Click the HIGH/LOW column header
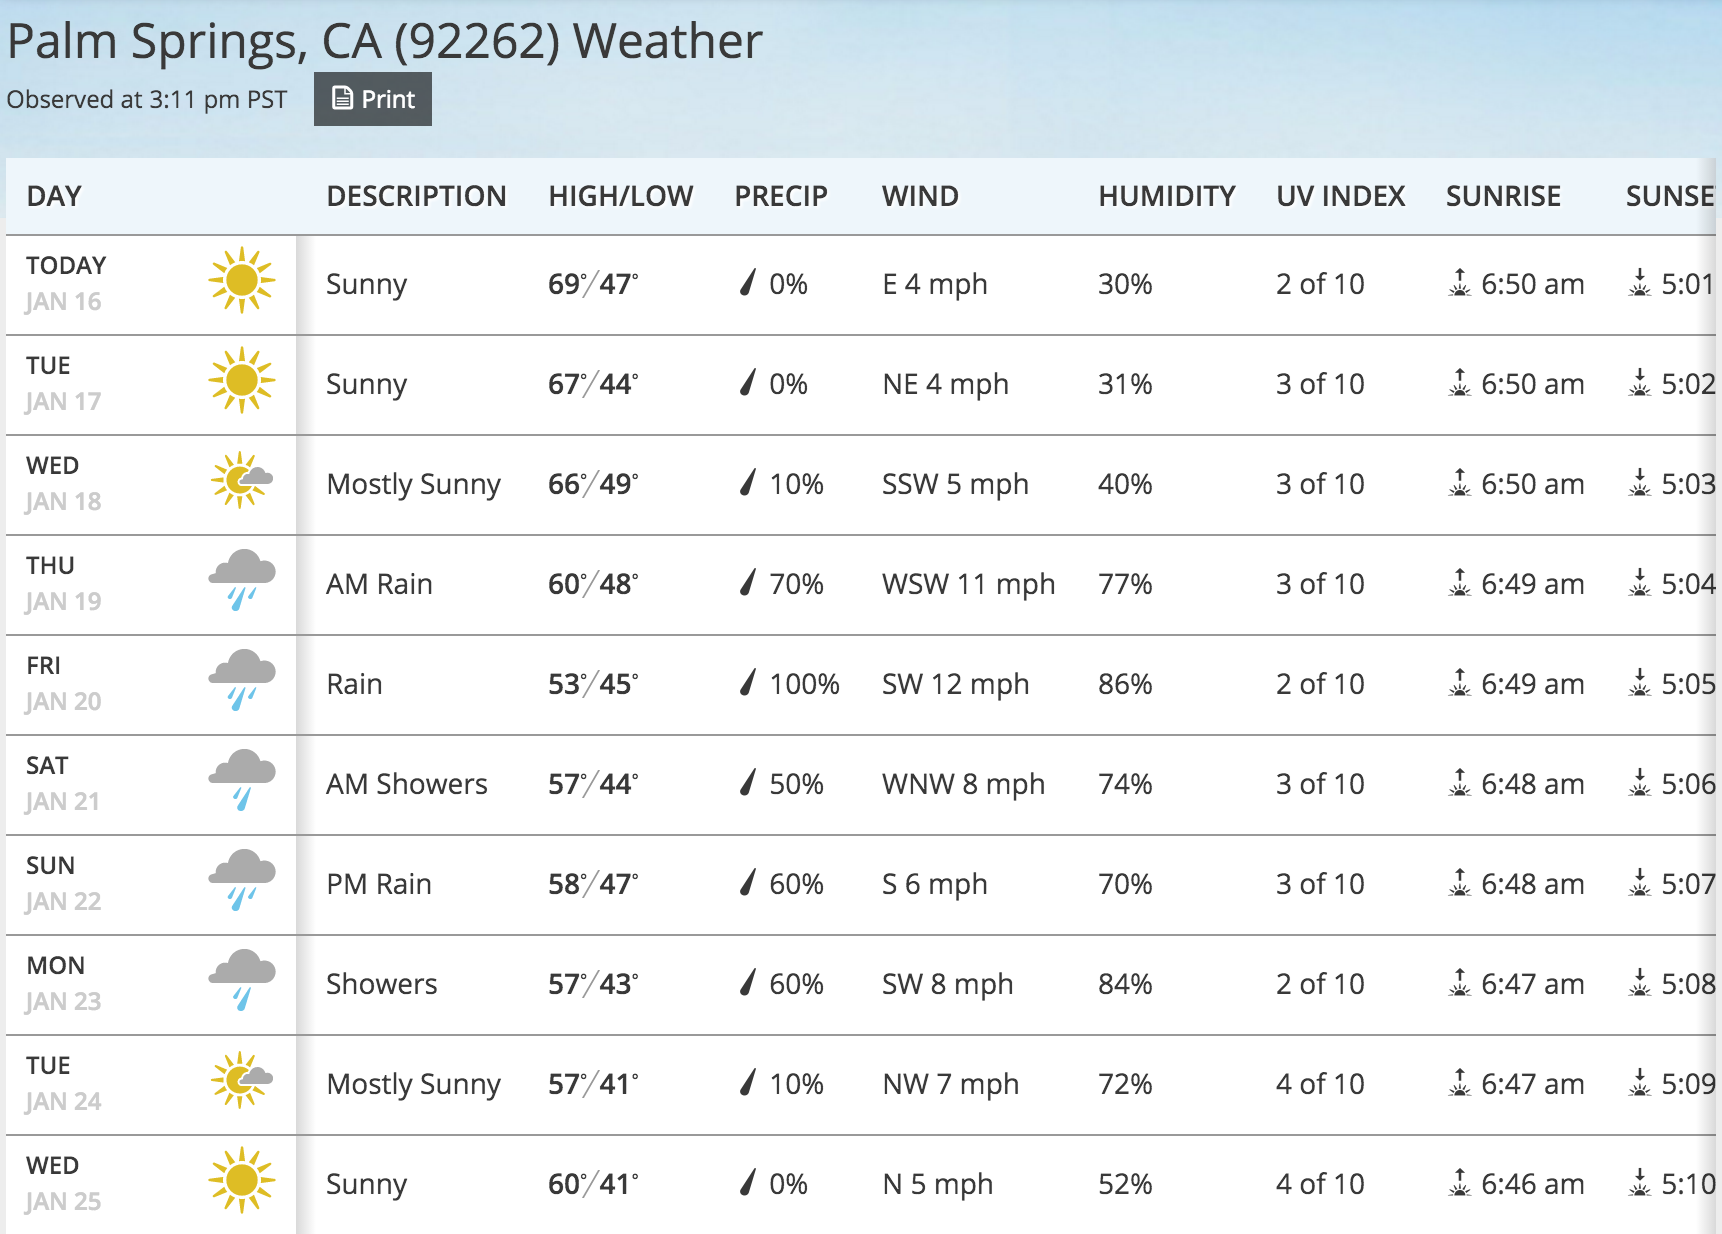Image resolution: width=1722 pixels, height=1234 pixels. (x=620, y=196)
